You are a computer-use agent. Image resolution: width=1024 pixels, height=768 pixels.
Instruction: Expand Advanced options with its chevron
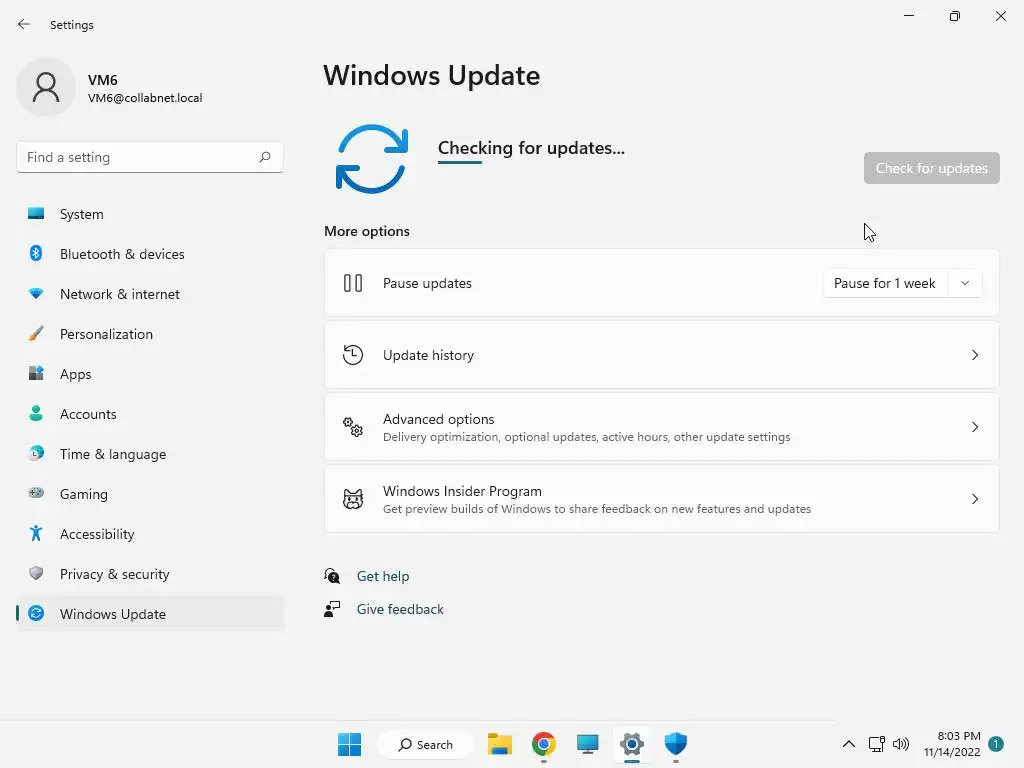point(974,427)
